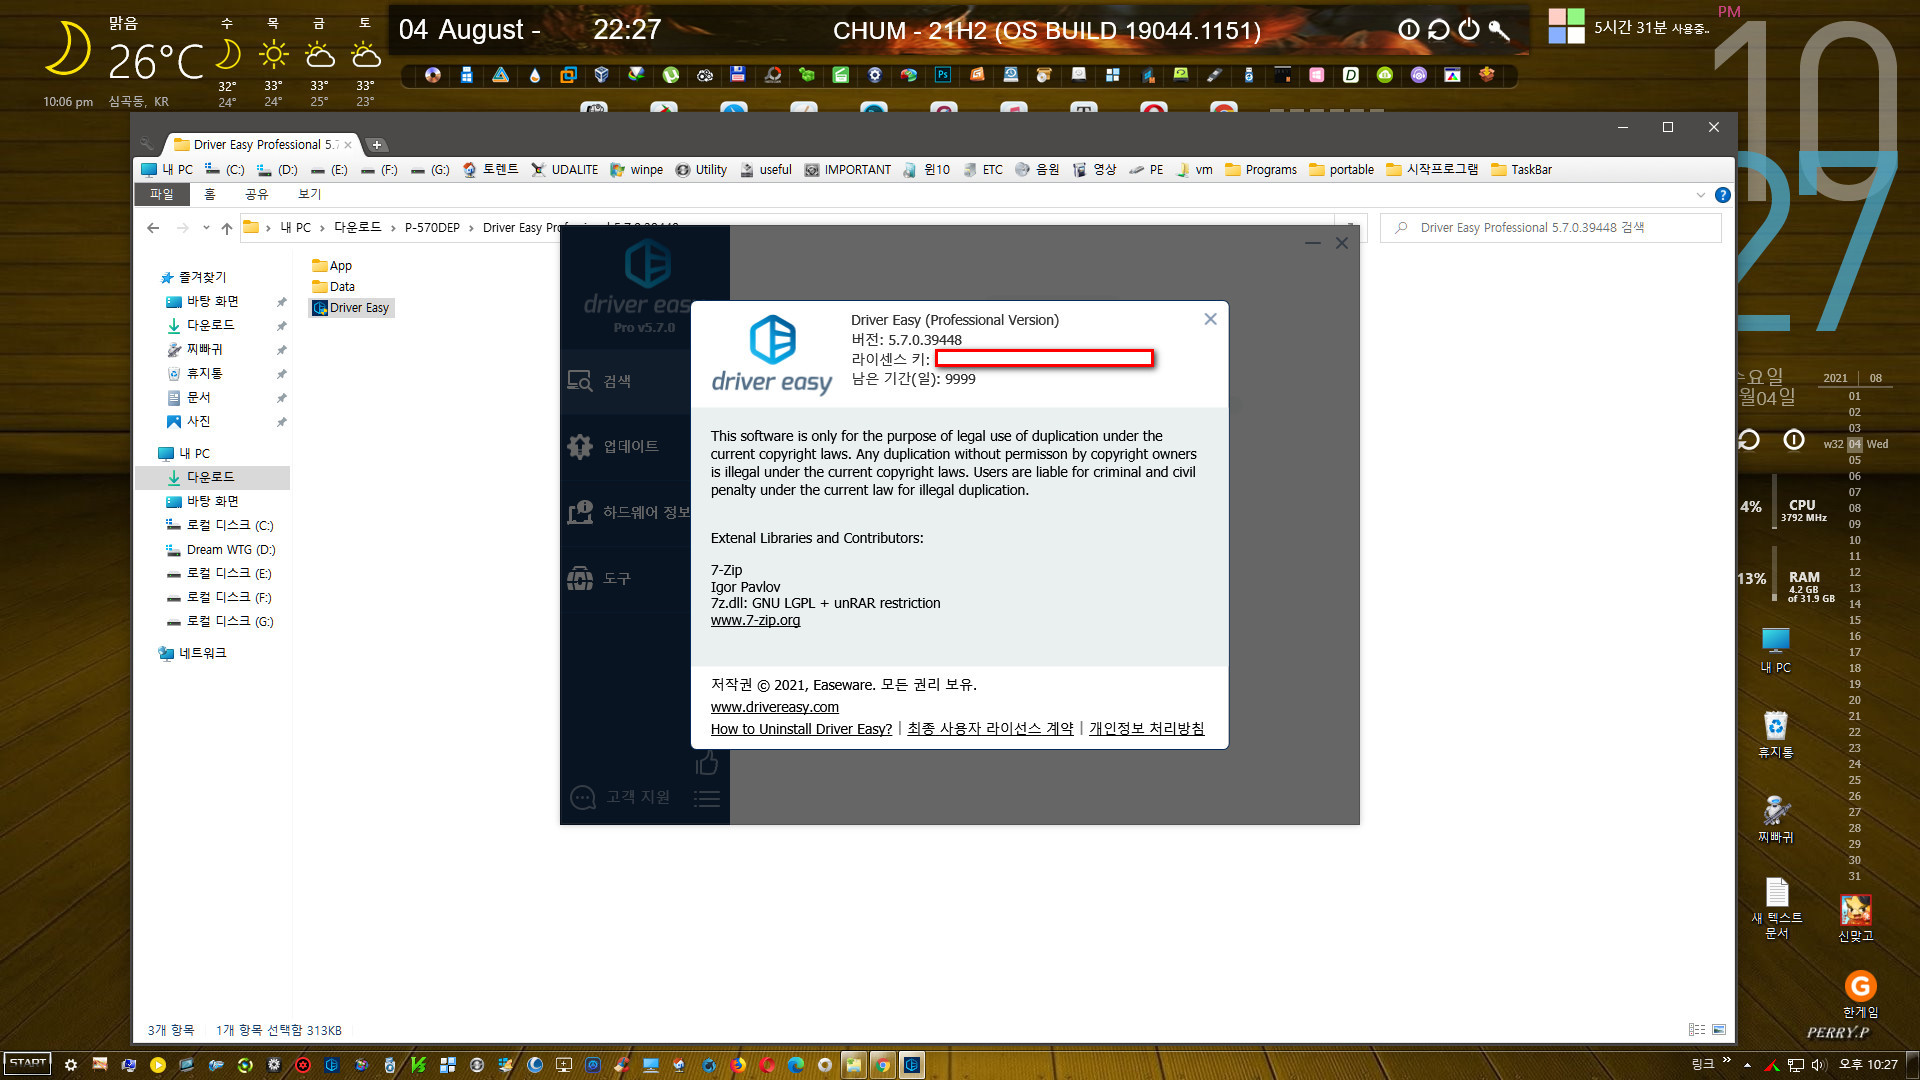Select the Driver Easy executable file
The height and width of the screenshot is (1080, 1920).
tap(351, 308)
